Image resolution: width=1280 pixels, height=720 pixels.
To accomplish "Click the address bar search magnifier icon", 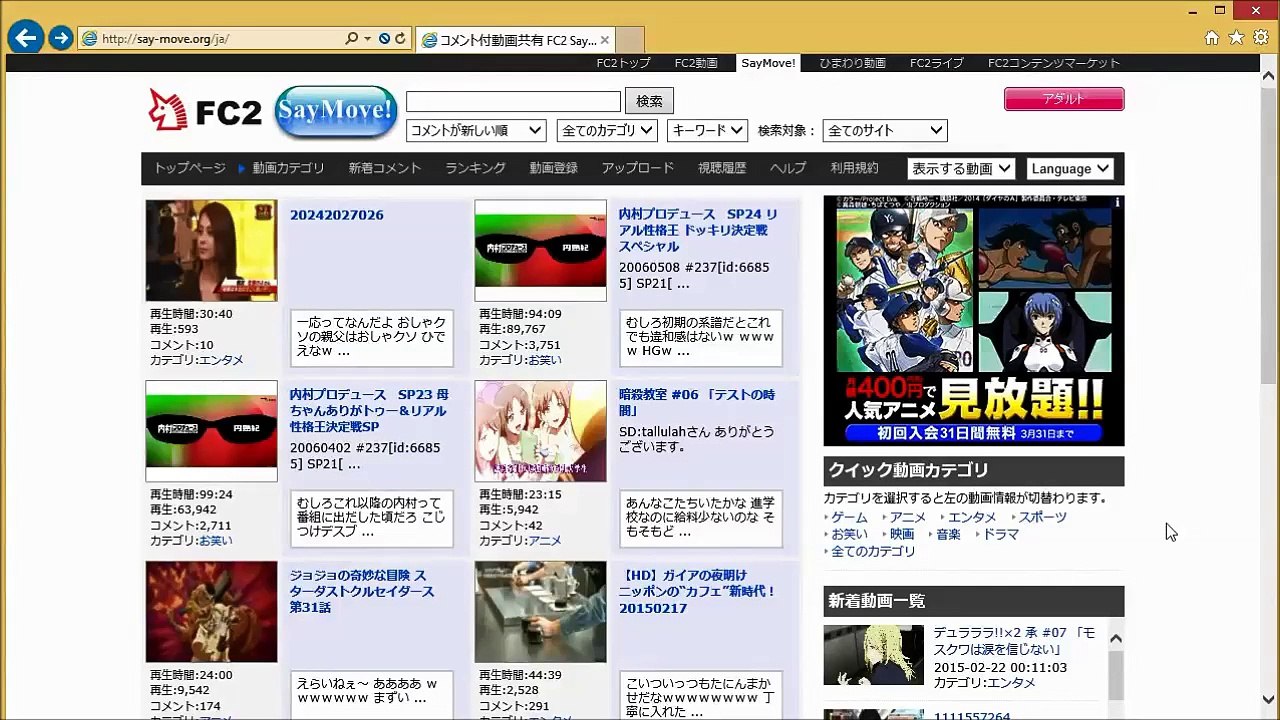I will click(351, 39).
